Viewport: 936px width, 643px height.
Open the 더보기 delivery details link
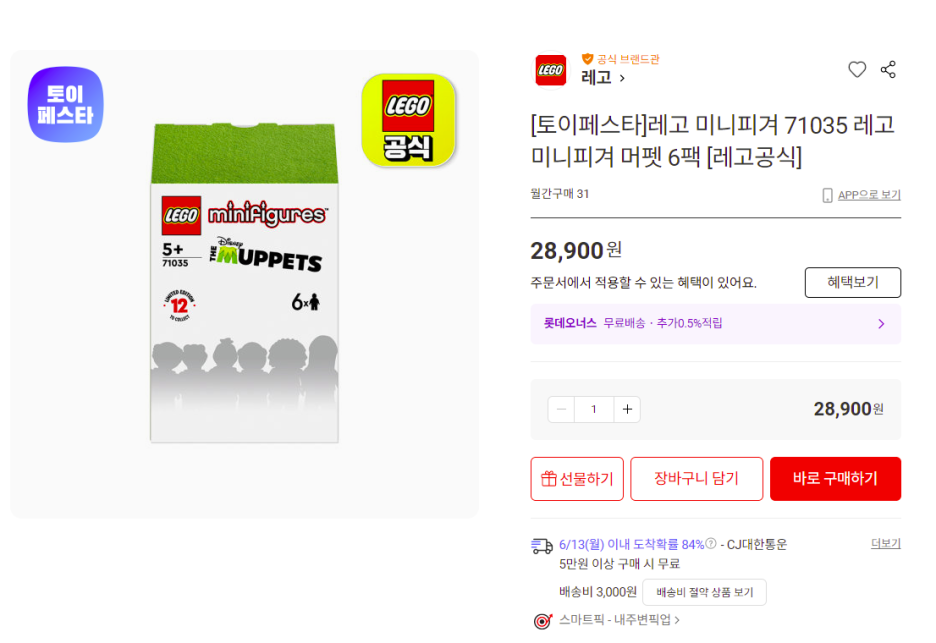pos(885,543)
